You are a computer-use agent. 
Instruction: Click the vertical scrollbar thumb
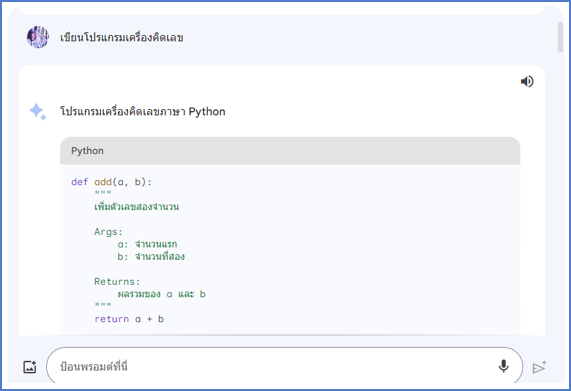click(560, 37)
